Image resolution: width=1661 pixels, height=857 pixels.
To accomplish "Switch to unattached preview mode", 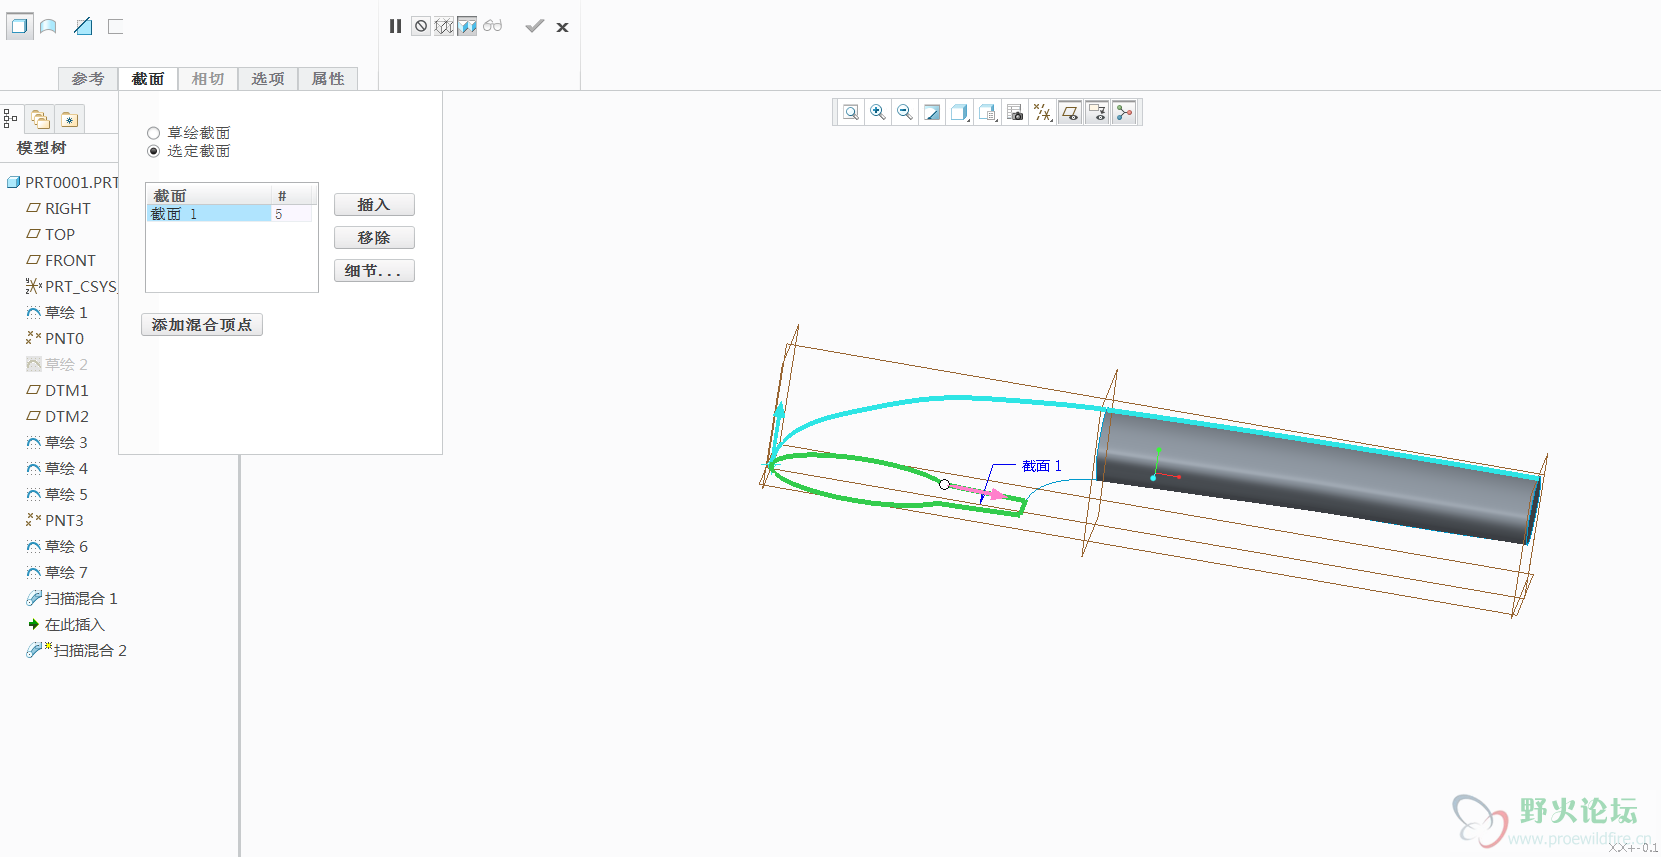I will pyautogui.click(x=444, y=26).
